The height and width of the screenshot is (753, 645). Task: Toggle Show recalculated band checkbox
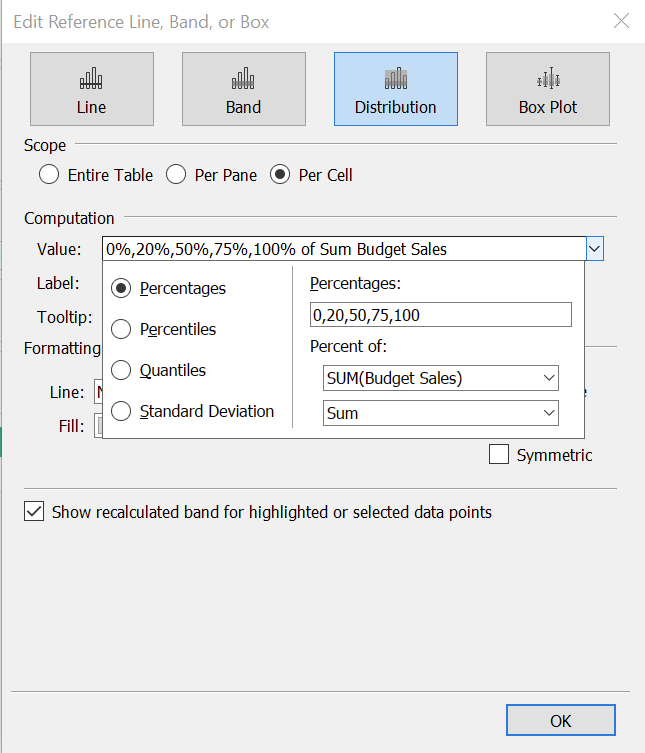click(35, 512)
